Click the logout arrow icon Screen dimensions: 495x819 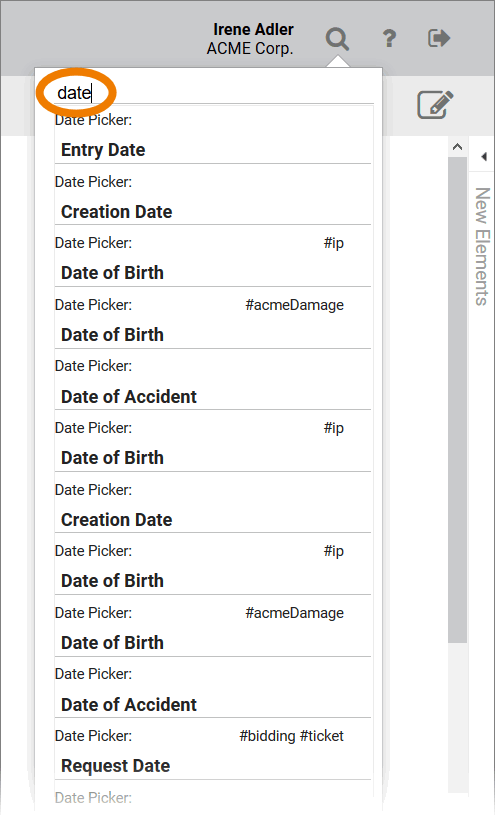[439, 39]
